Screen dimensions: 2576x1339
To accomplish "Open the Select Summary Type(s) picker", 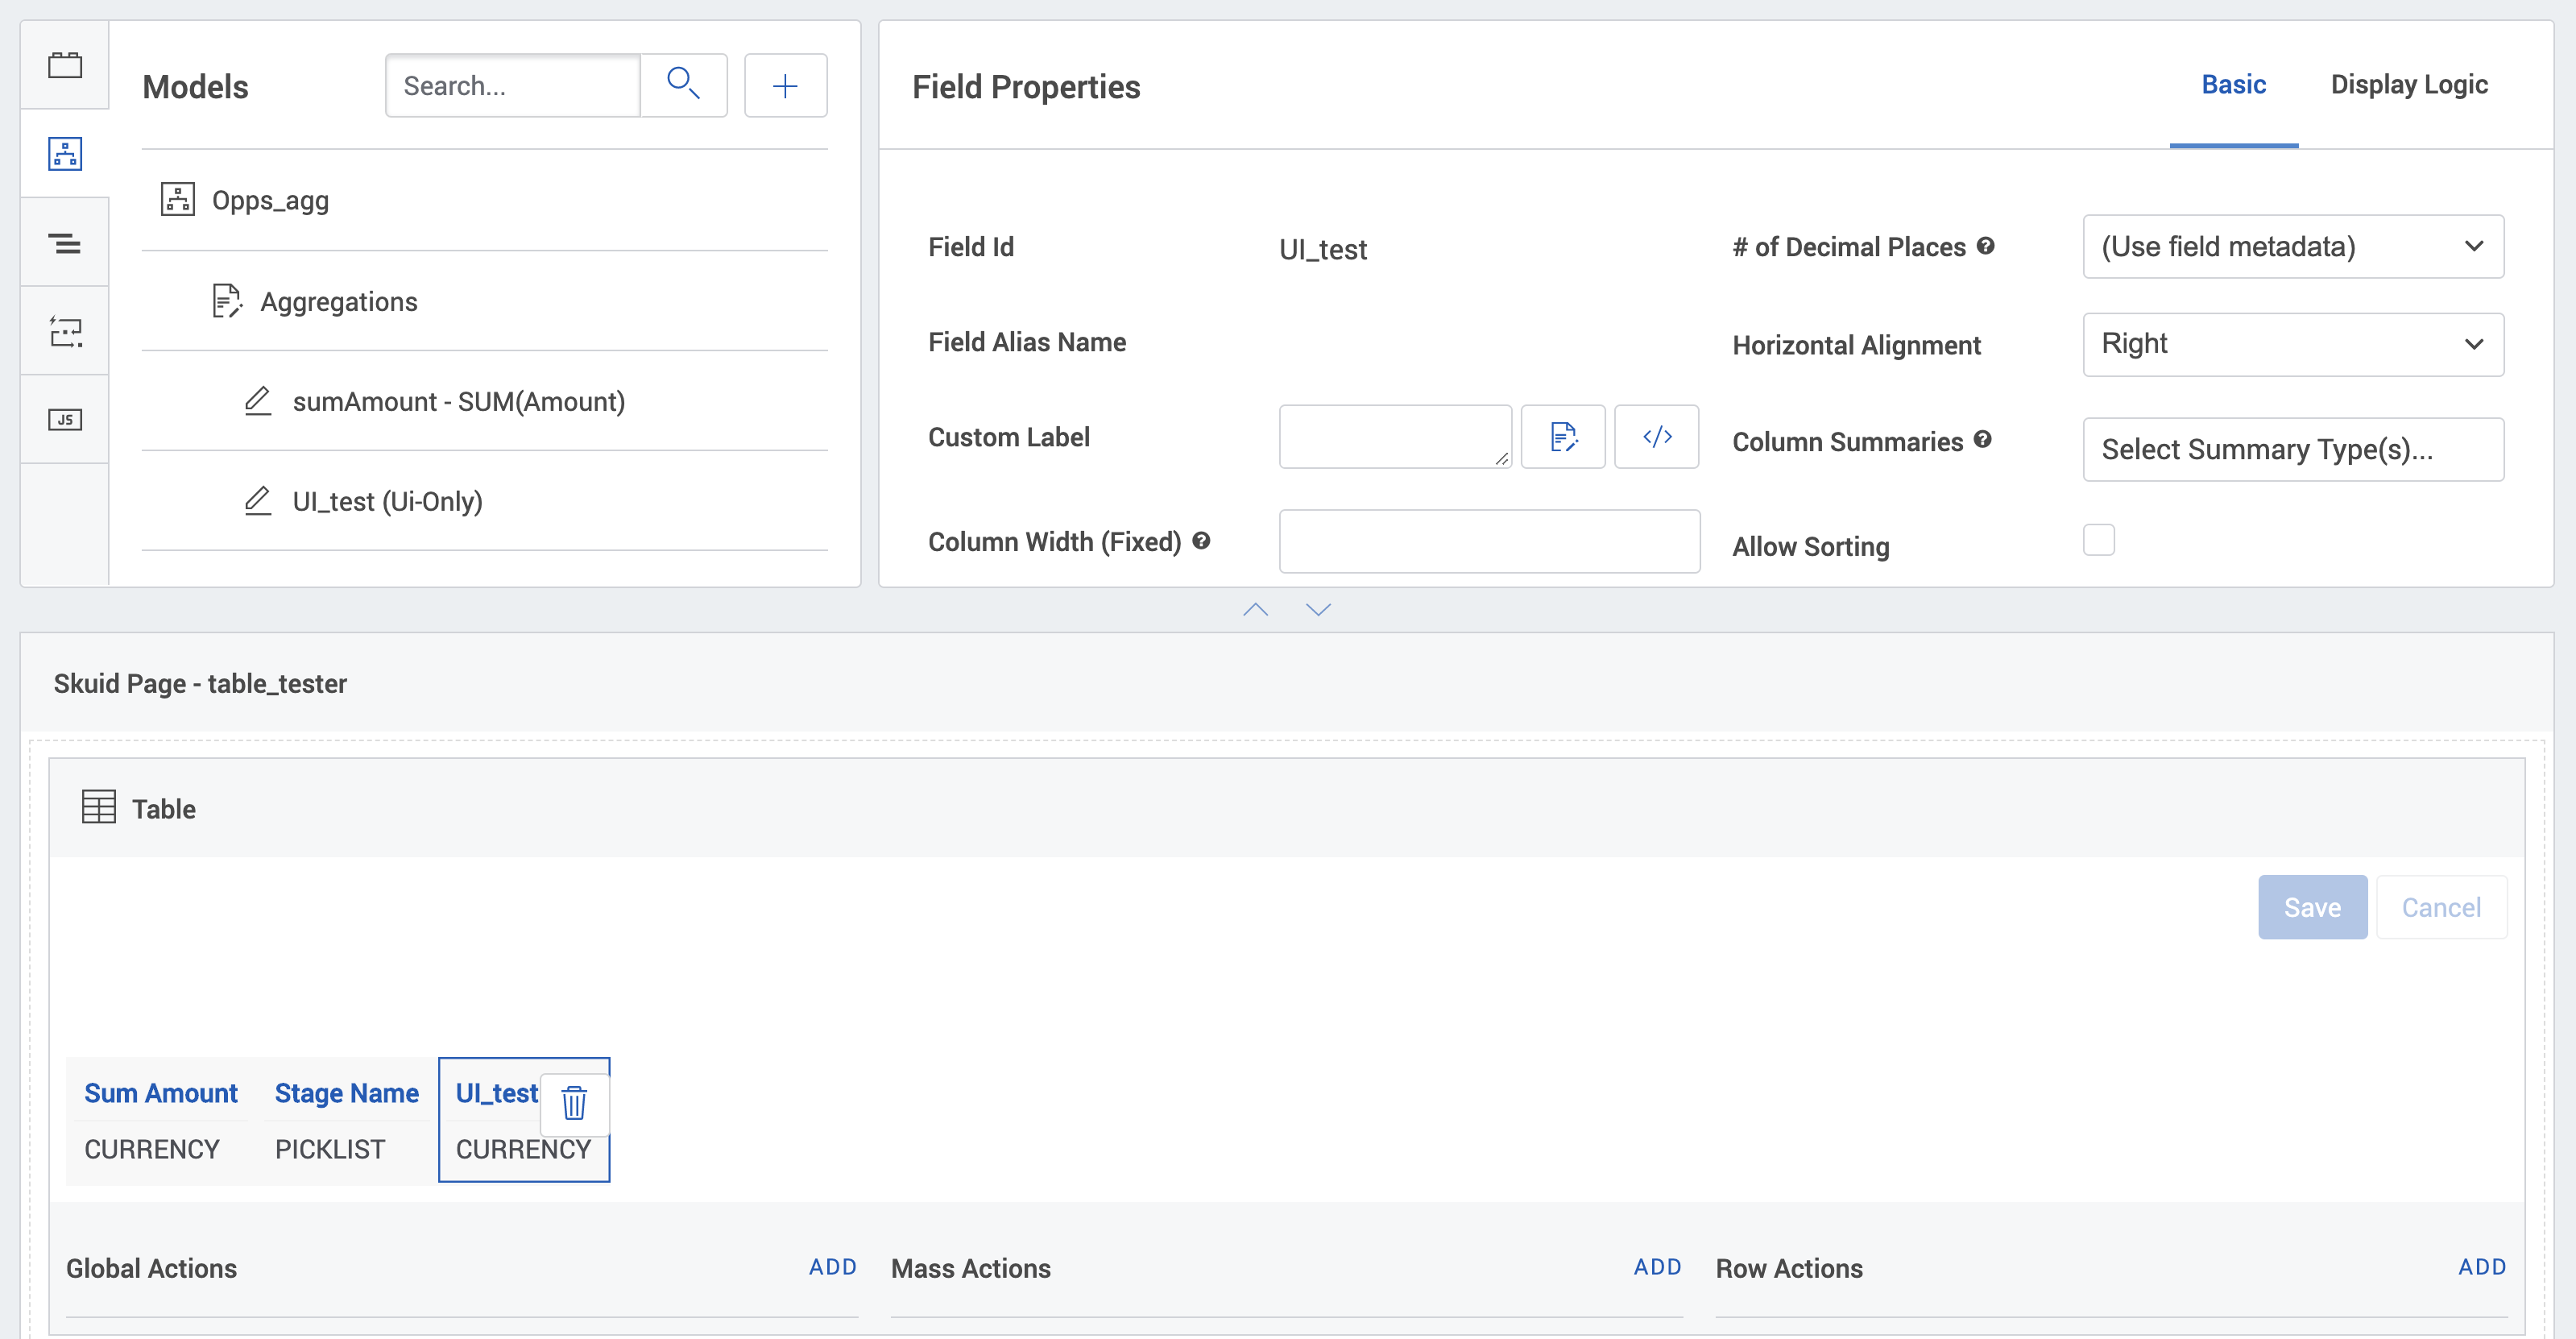I will (2293, 449).
